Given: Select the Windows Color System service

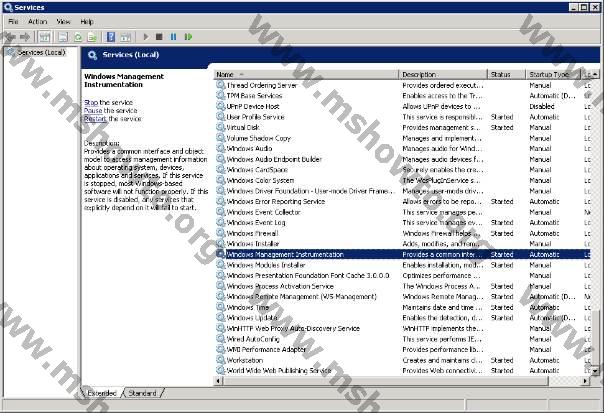Looking at the screenshot, I should 402,180.
